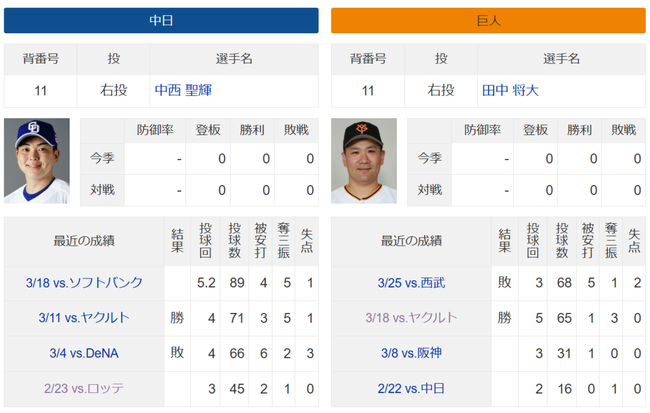Click the 選手名 column header for 巨人
Screen dimensions: 650x413
[x=561, y=59]
